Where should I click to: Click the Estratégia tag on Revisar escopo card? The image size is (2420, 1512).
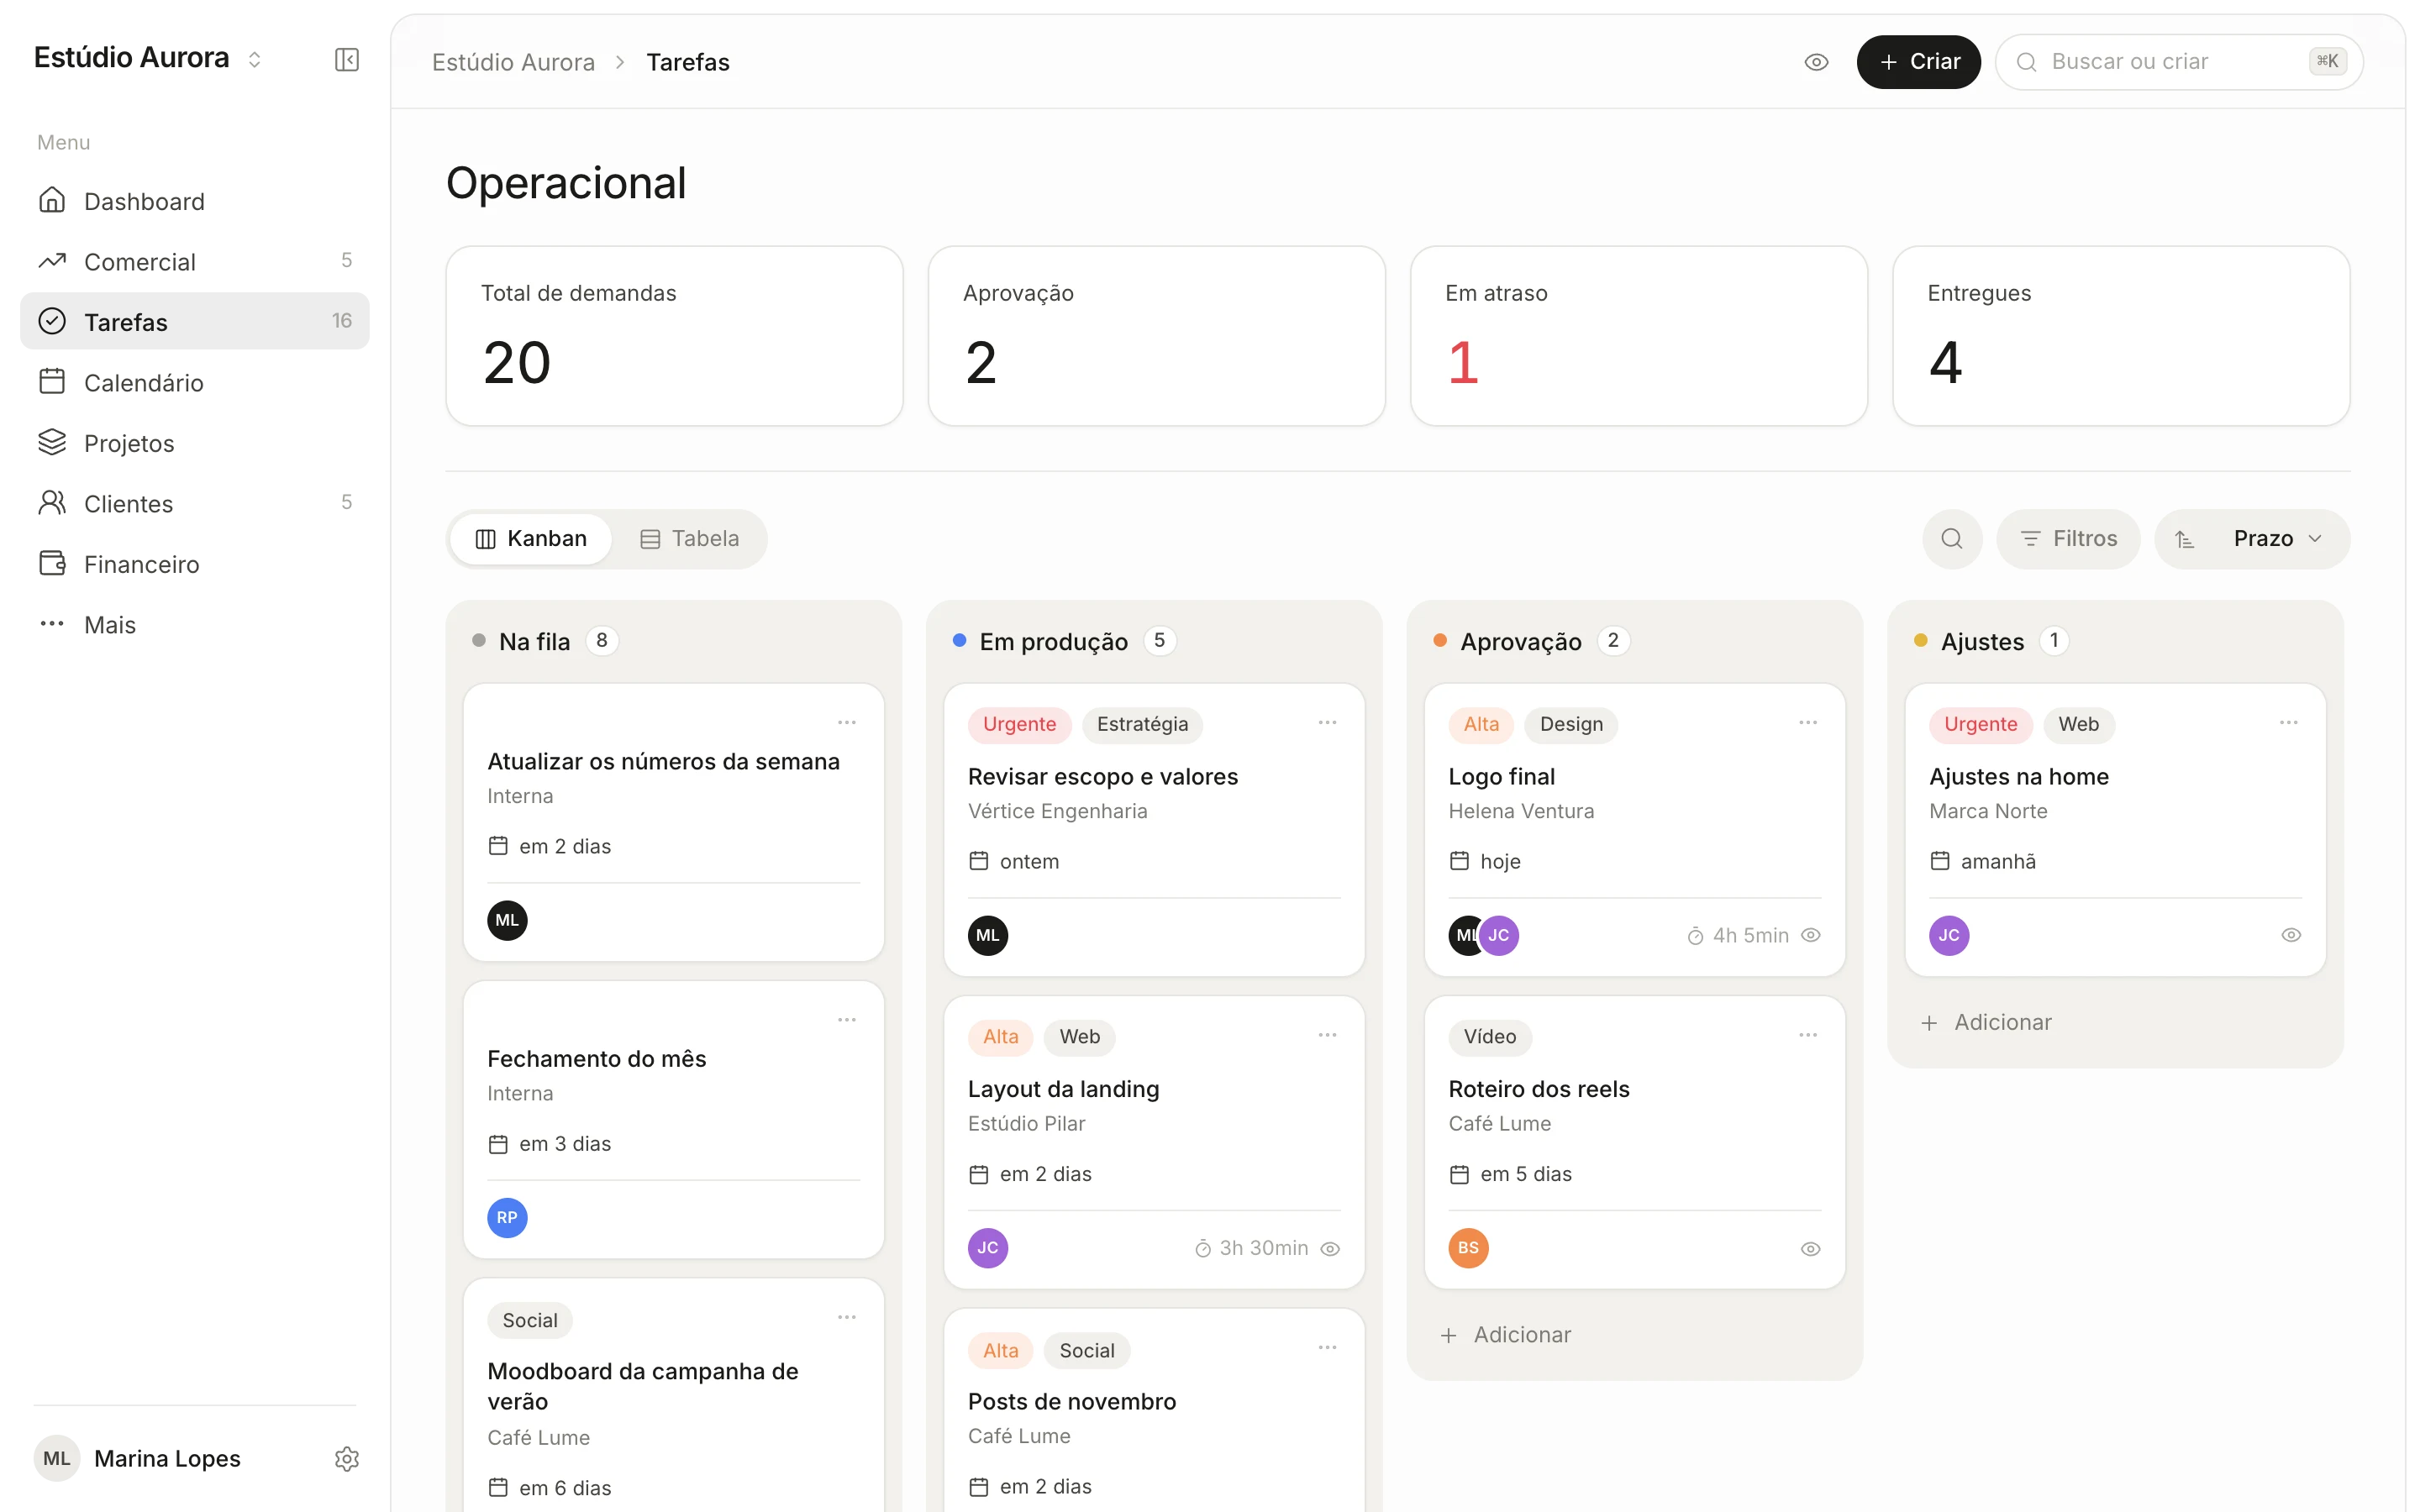(x=1142, y=724)
